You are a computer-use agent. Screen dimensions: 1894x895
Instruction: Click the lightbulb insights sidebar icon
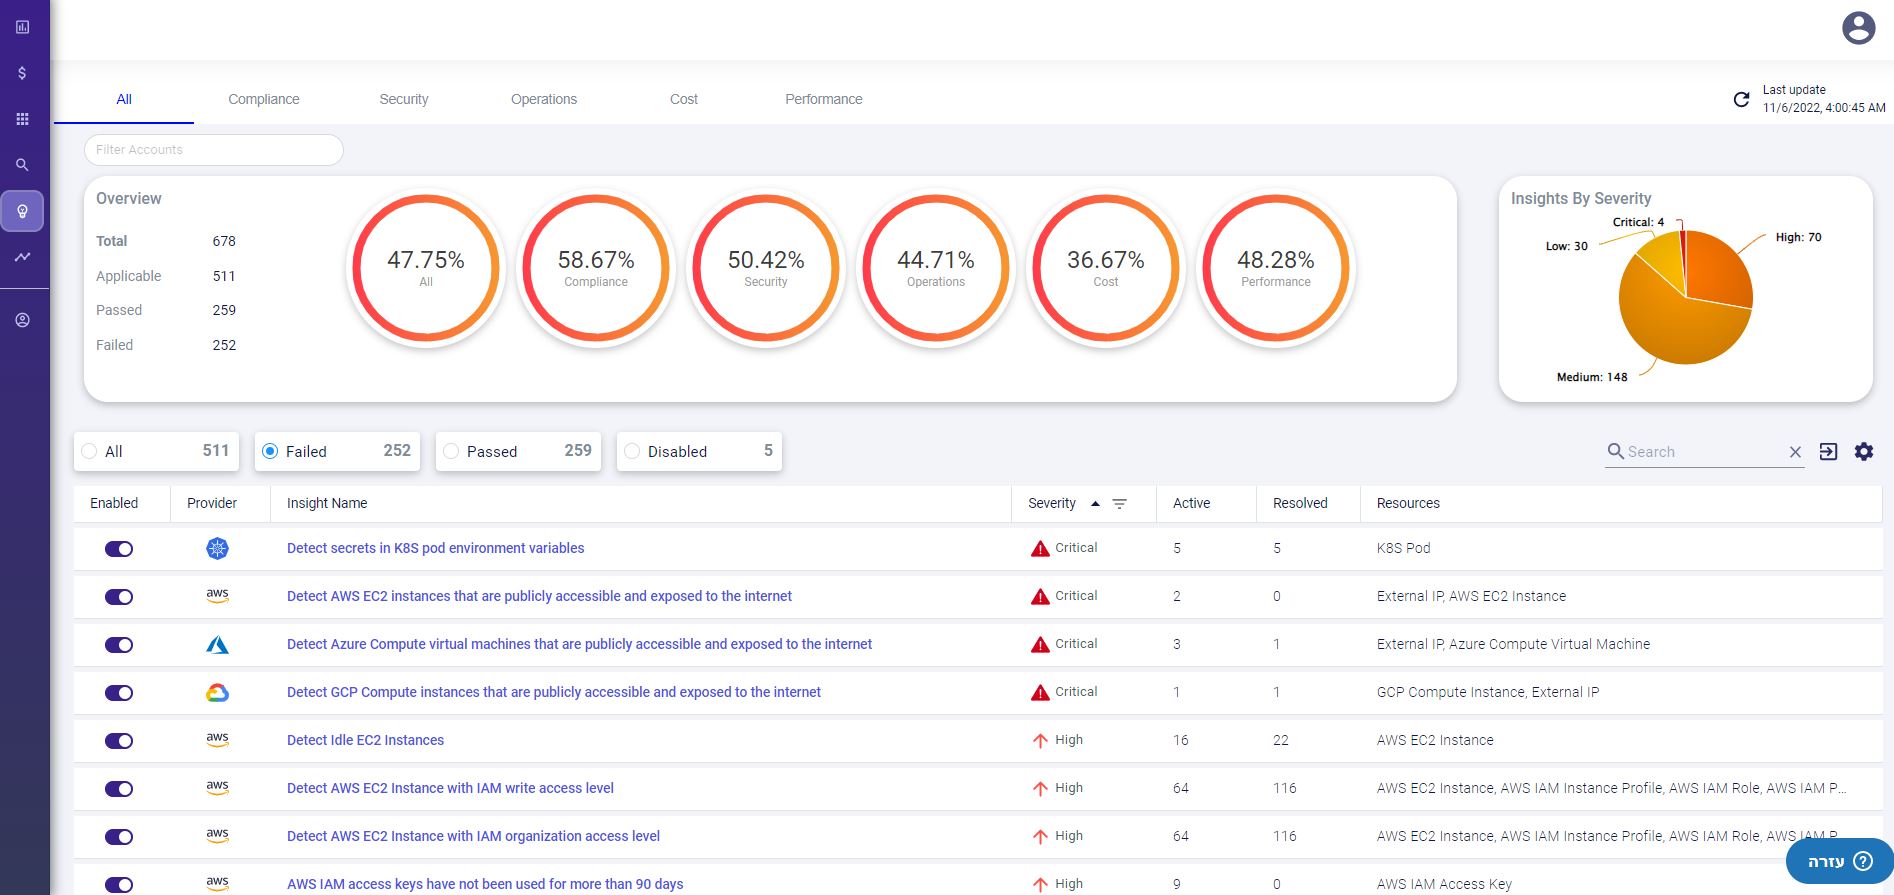(22, 211)
